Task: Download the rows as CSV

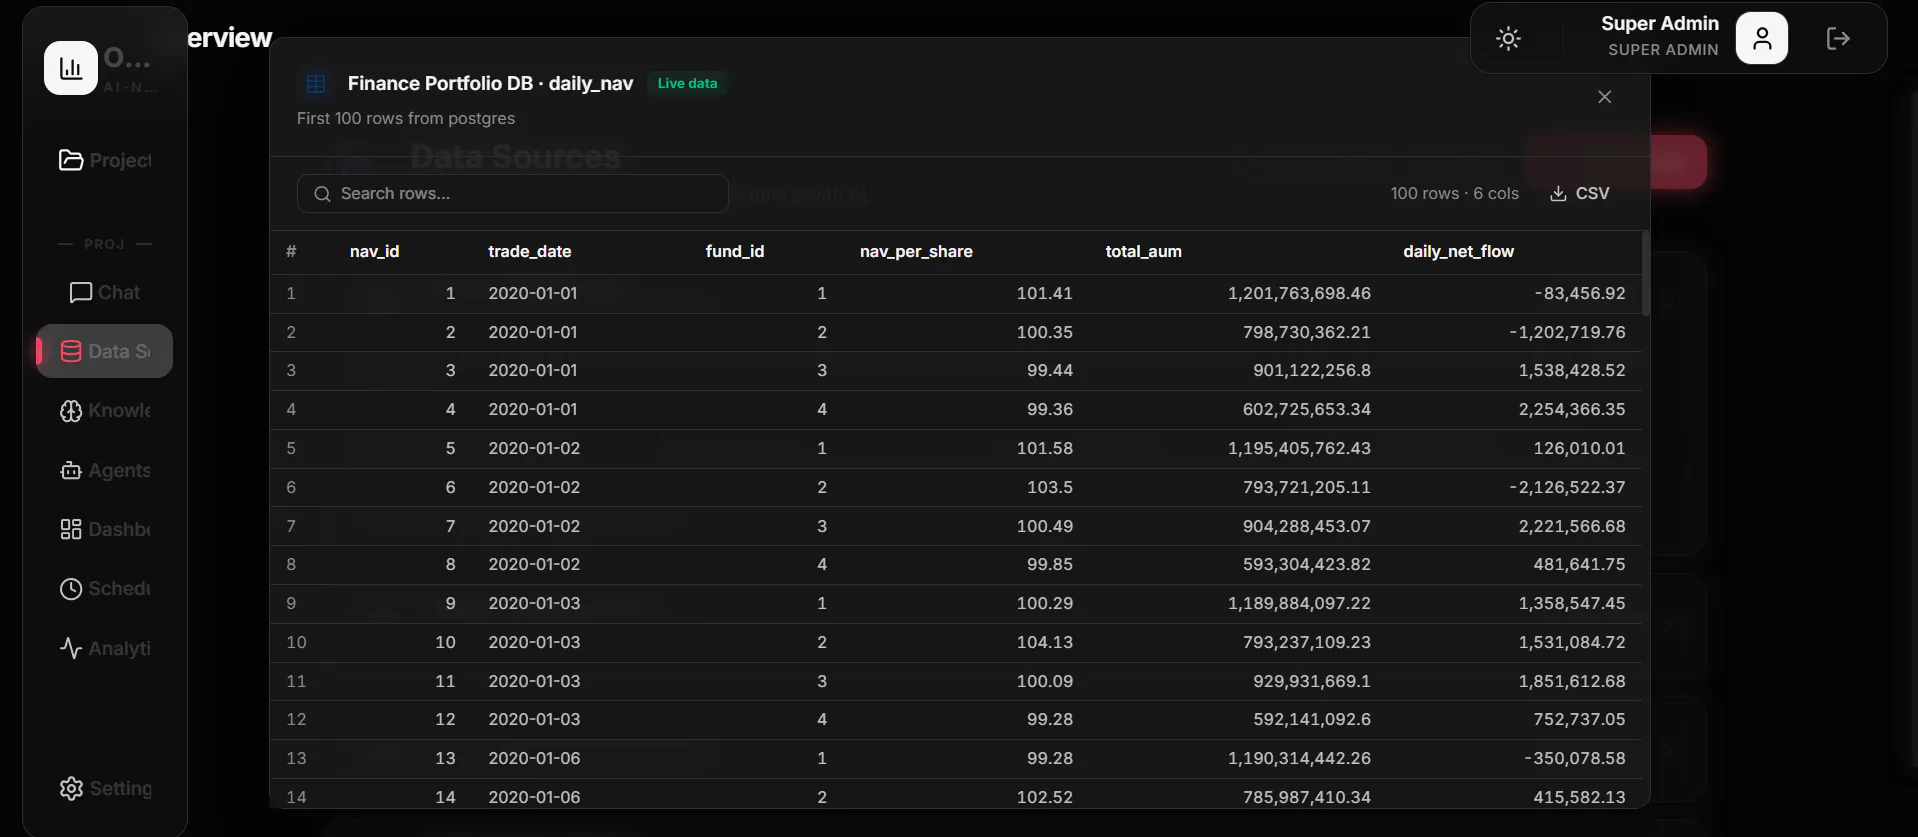Action: pos(1580,194)
